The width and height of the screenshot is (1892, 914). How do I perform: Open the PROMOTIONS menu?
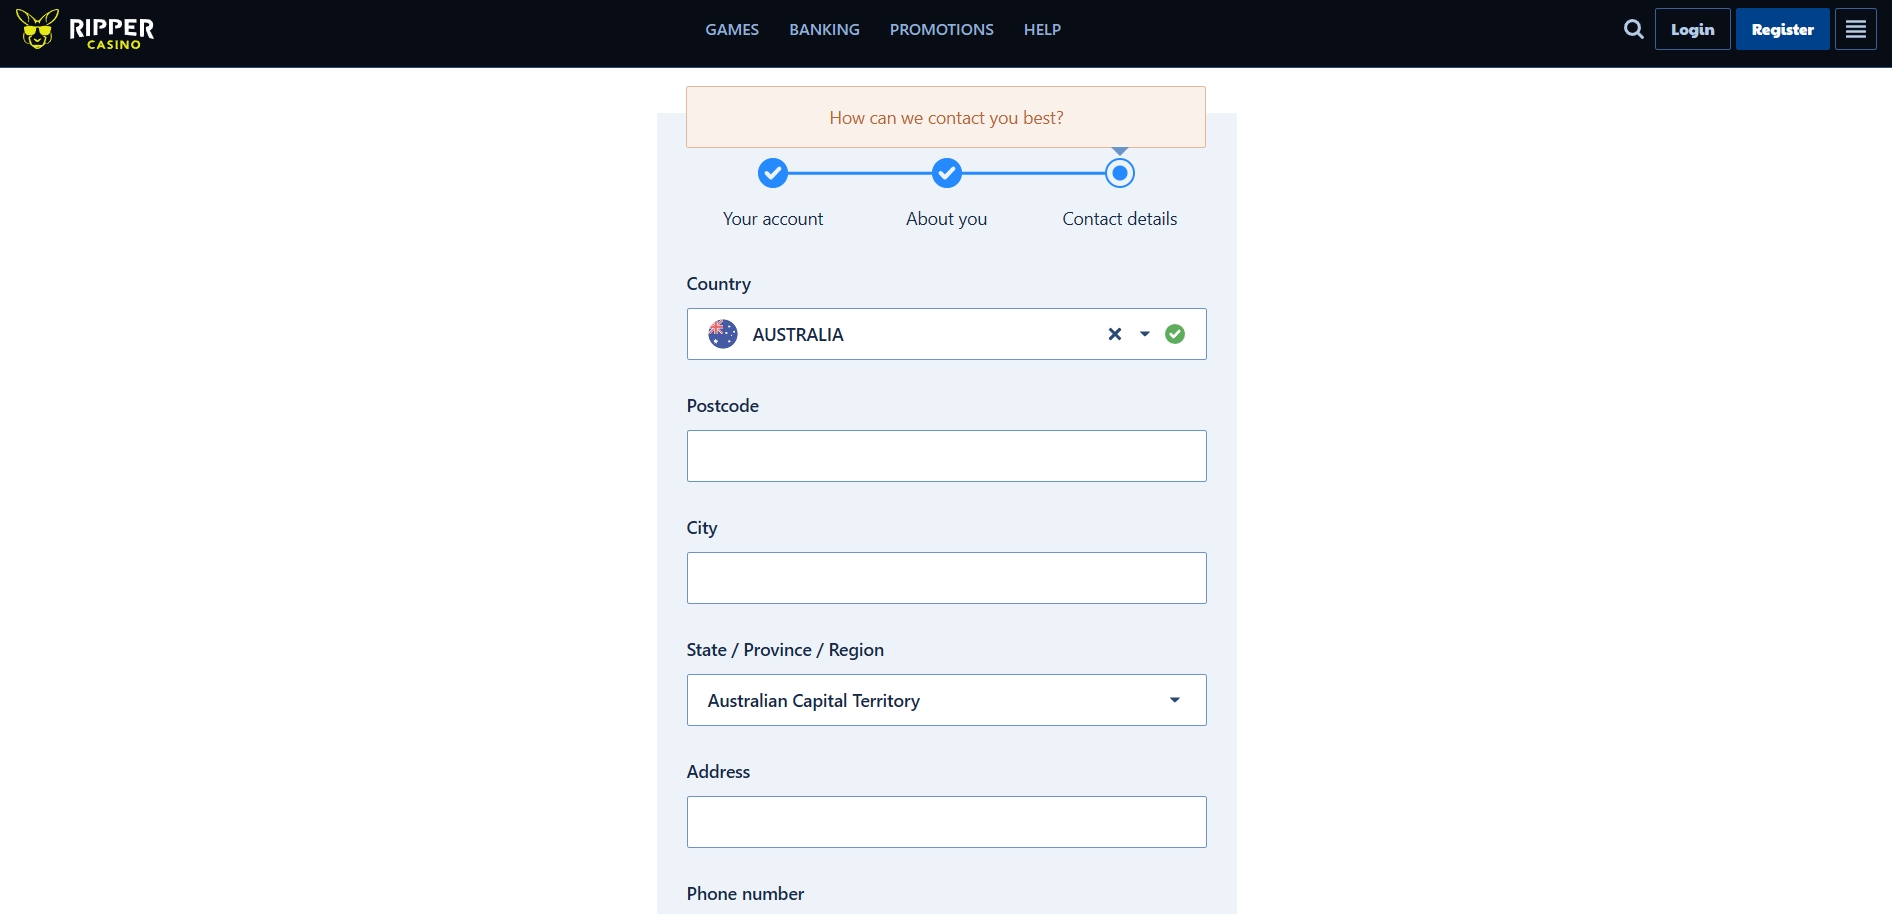(x=941, y=29)
